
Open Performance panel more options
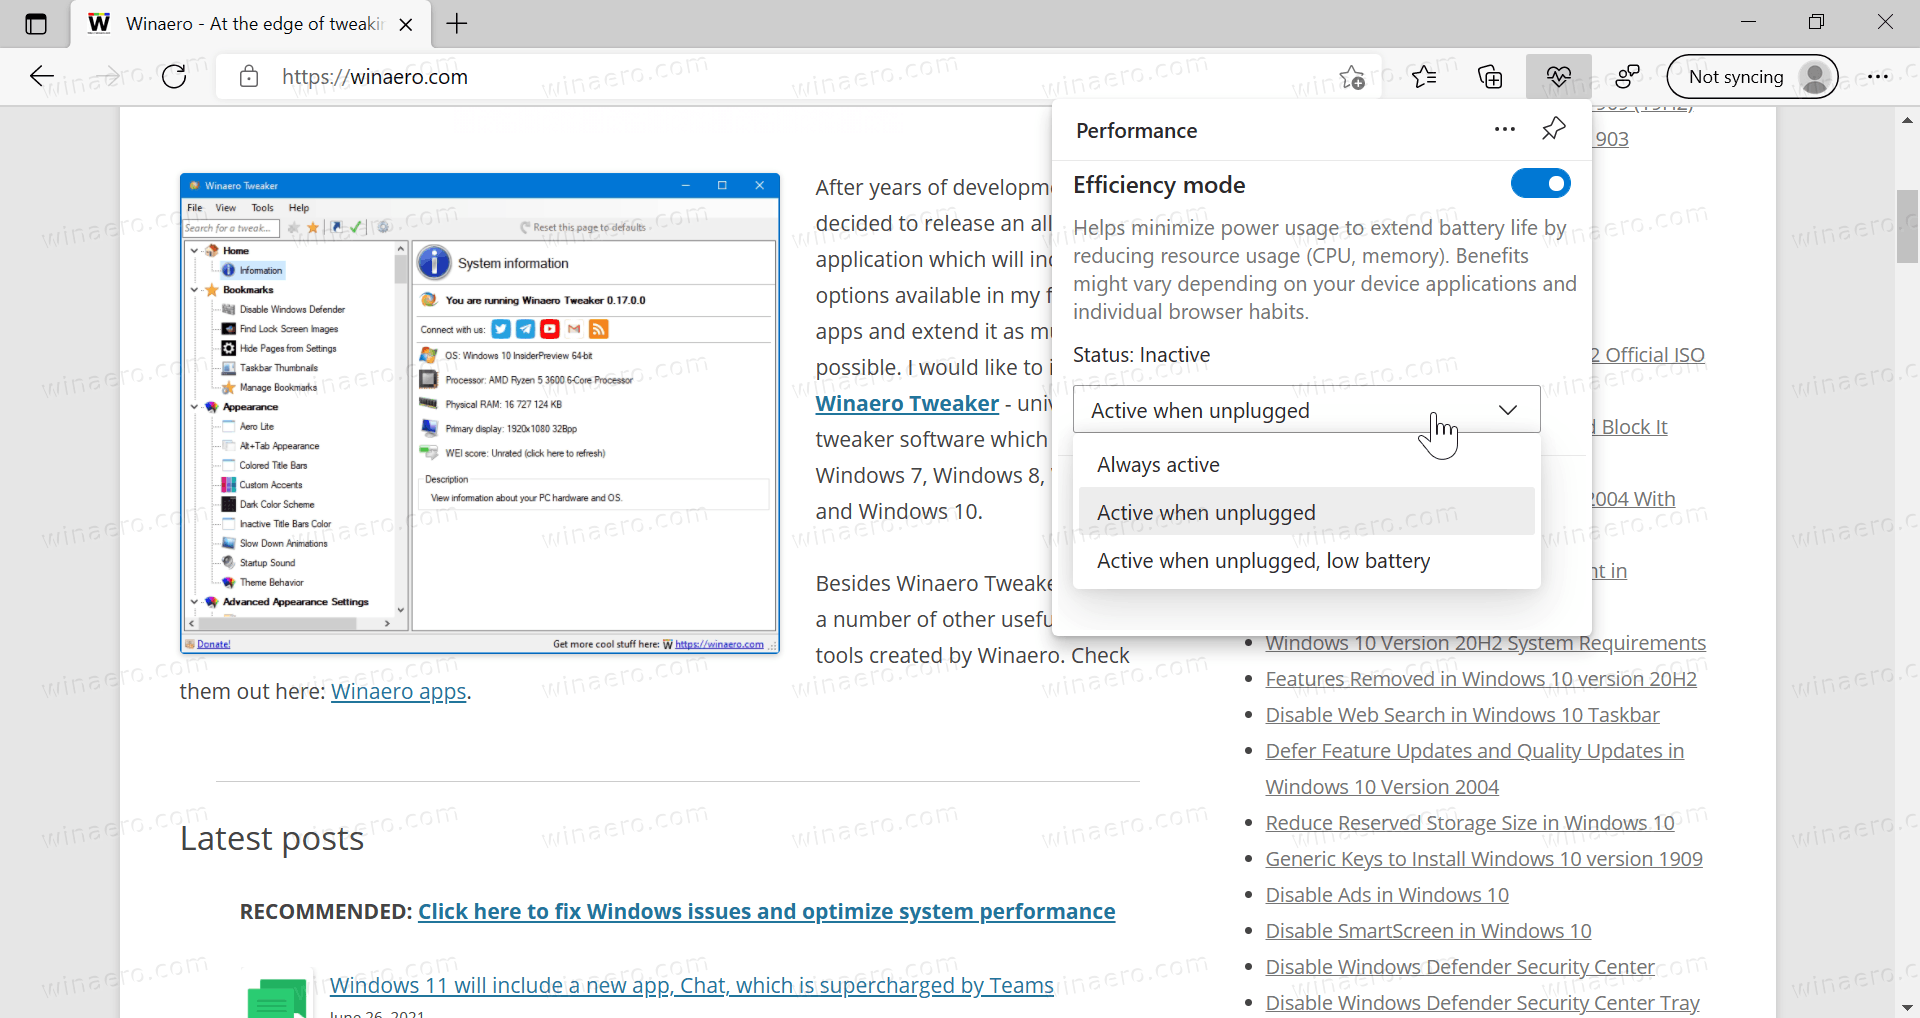(1505, 130)
